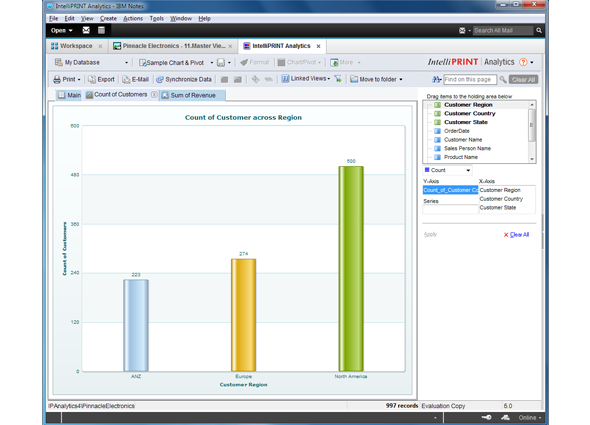Switch to the Workspace tab

click(76, 46)
